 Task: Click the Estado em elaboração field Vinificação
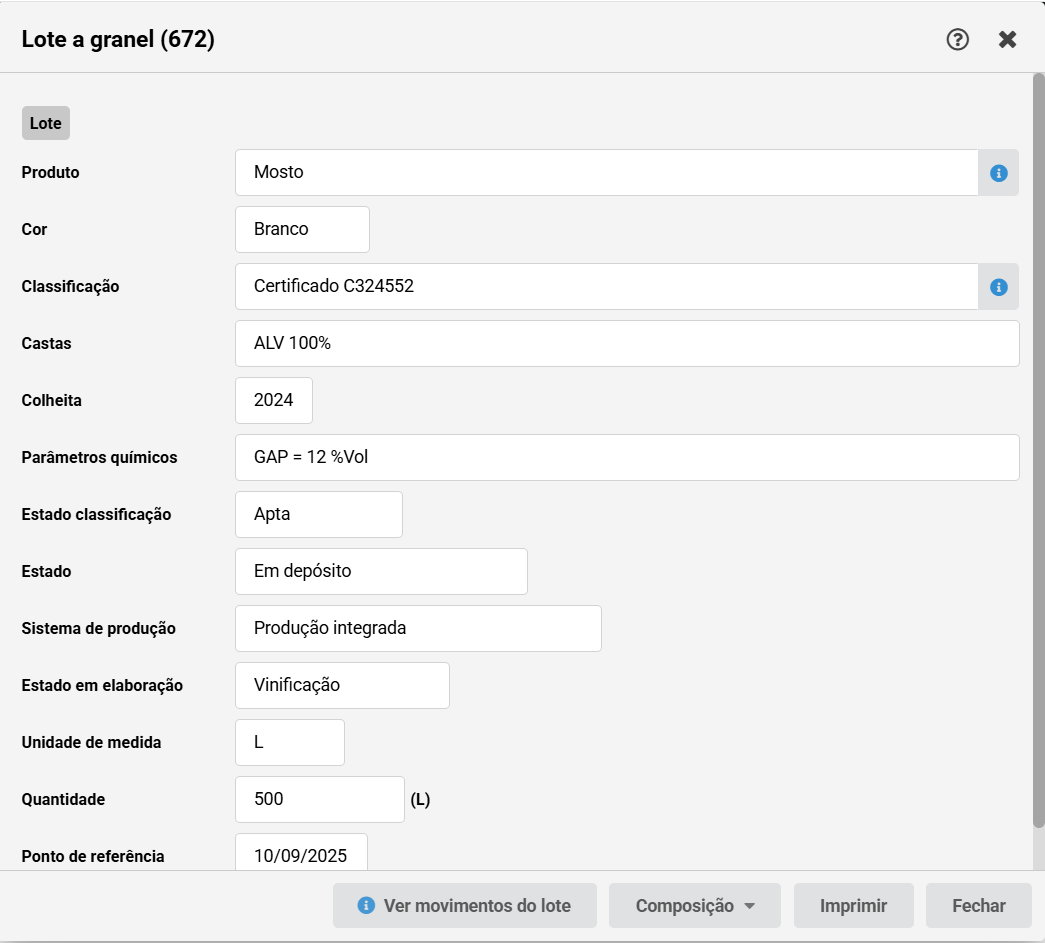[x=342, y=685]
